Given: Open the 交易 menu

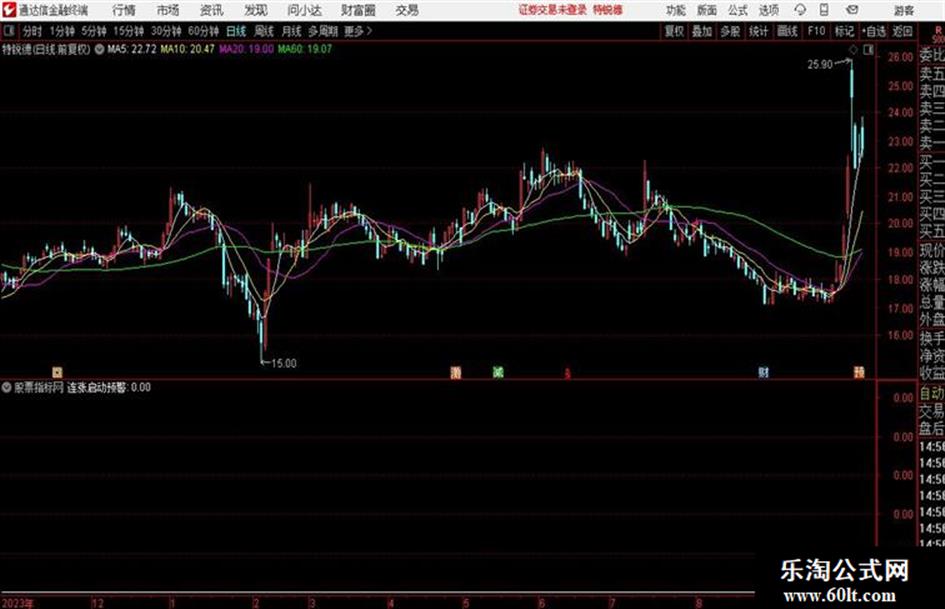Looking at the screenshot, I should (407, 10).
